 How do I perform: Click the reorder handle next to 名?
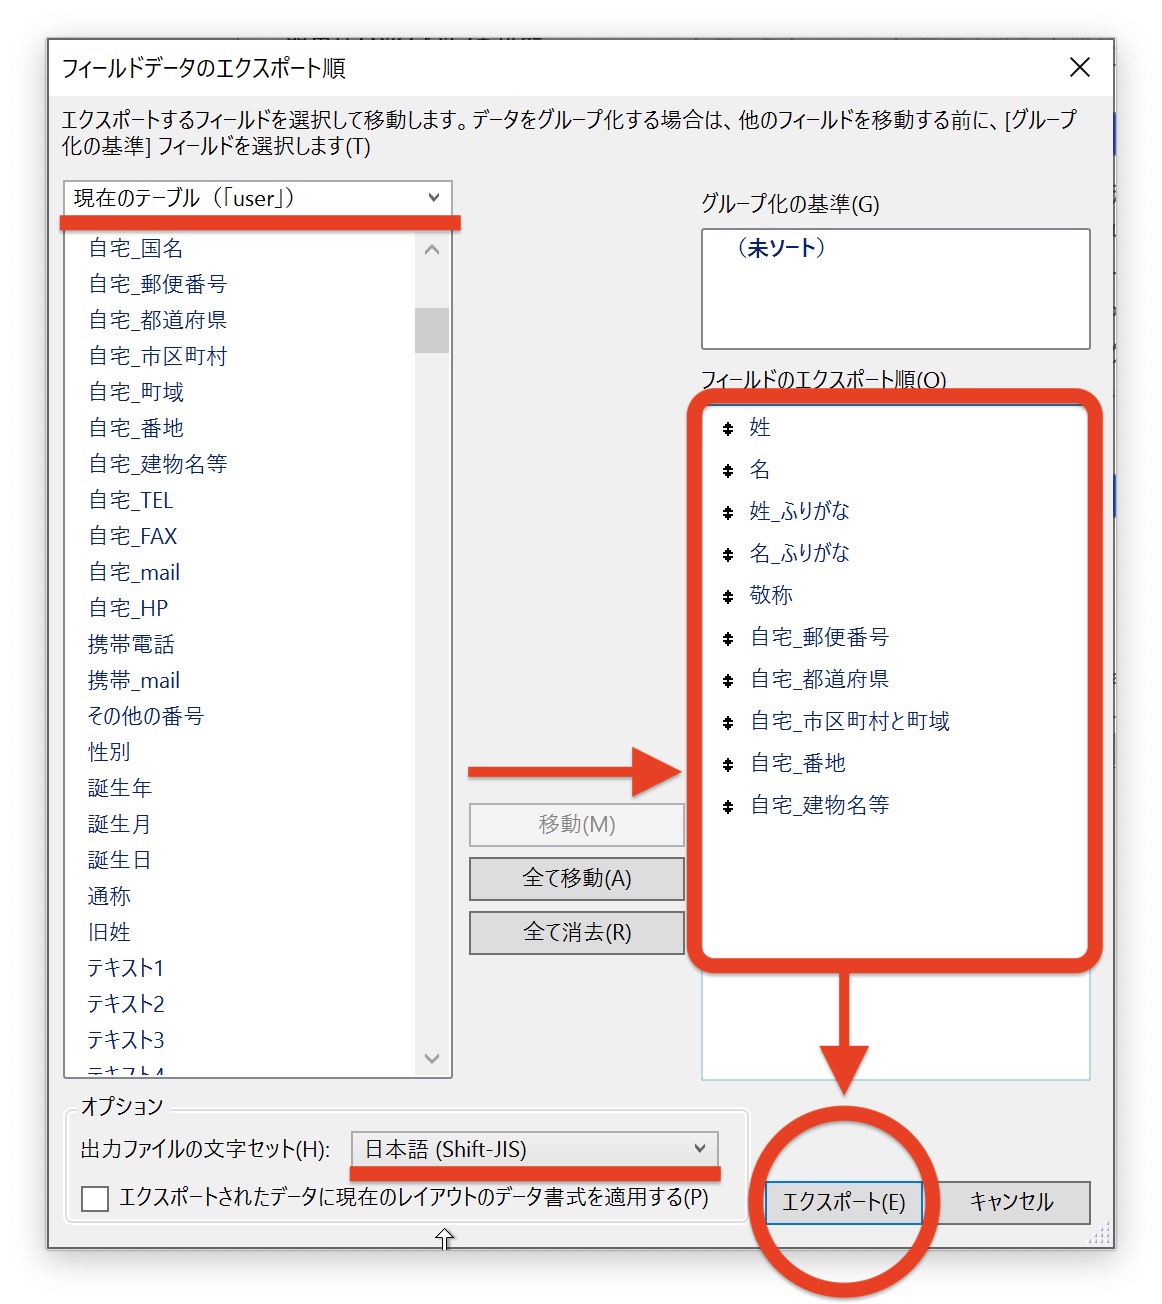[x=728, y=471]
